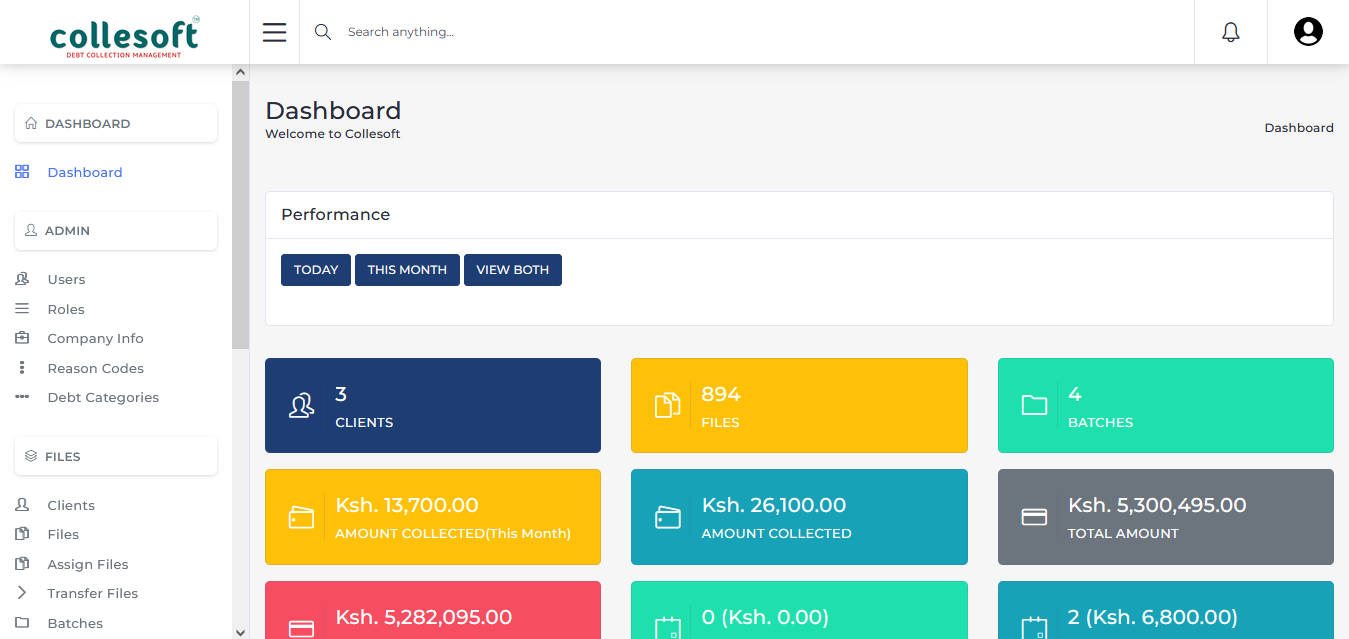Click the TODAY performance button
Screen dimensions: 1349x639
[x=316, y=270]
